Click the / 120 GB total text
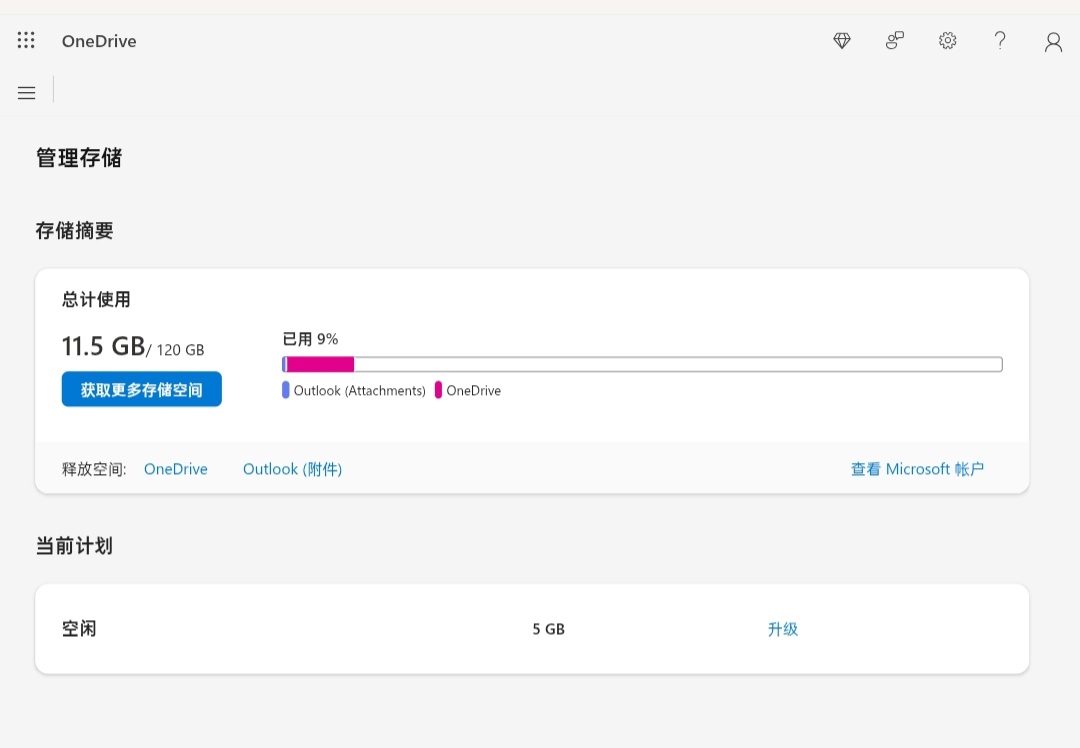This screenshot has width=1080, height=748. 176,350
